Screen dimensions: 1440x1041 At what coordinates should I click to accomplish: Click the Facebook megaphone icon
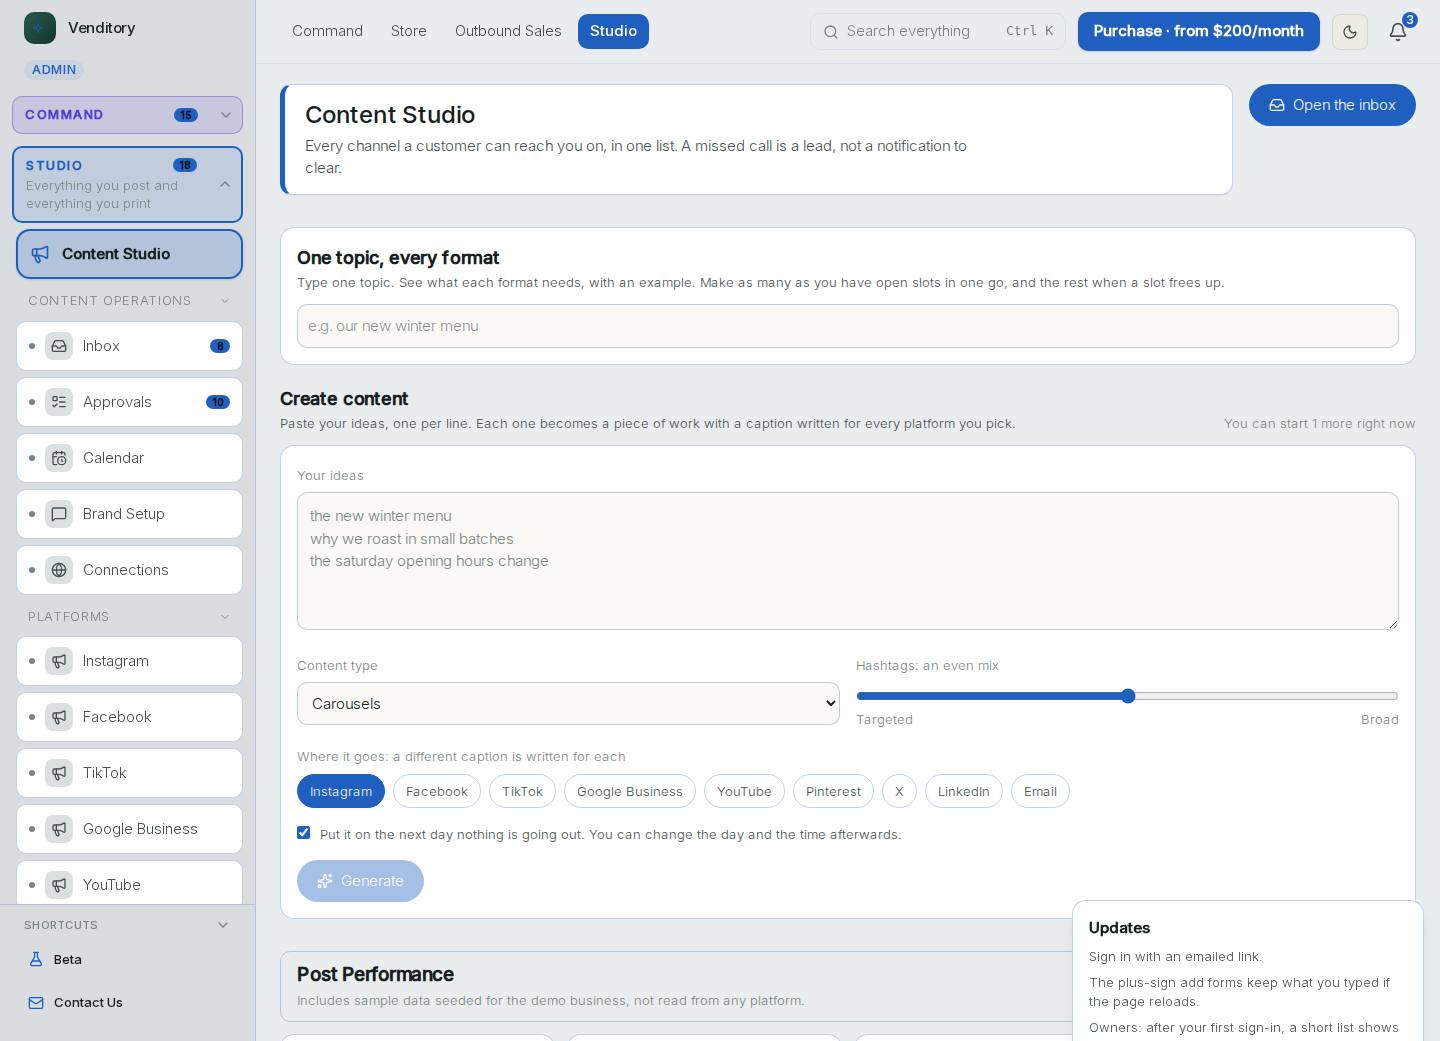point(59,717)
